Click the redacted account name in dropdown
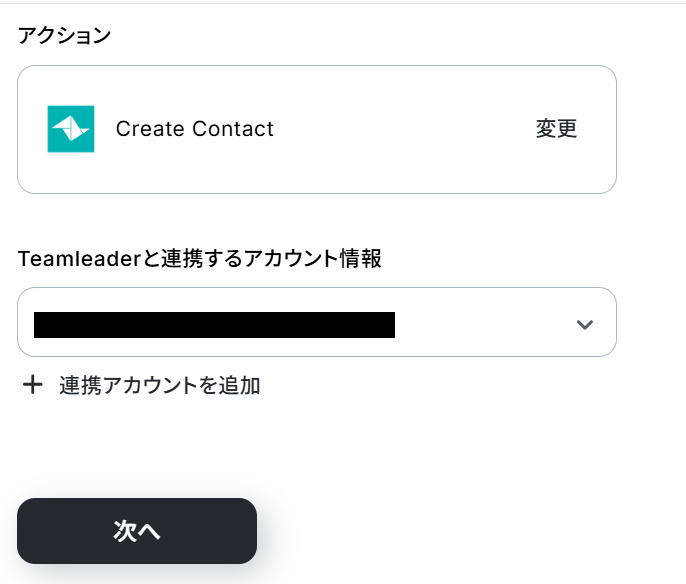 point(214,324)
